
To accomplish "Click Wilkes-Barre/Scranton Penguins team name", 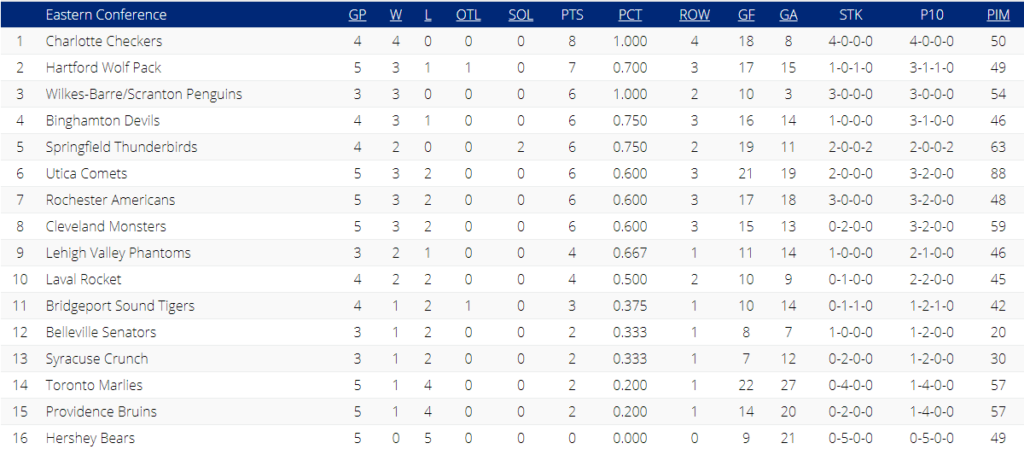I will pos(144,94).
